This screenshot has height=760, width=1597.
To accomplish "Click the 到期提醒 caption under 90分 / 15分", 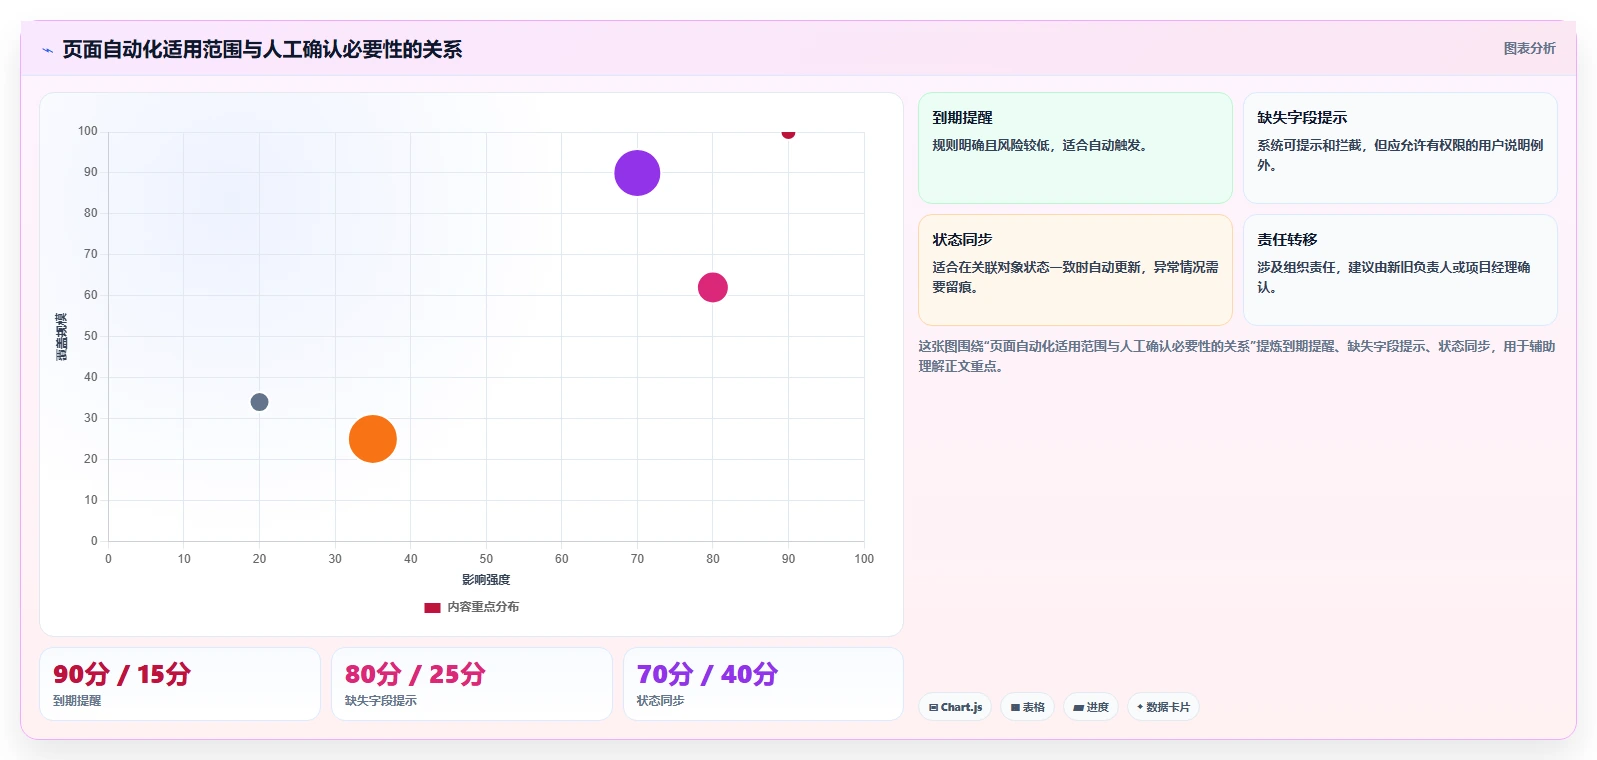I will pos(77,701).
